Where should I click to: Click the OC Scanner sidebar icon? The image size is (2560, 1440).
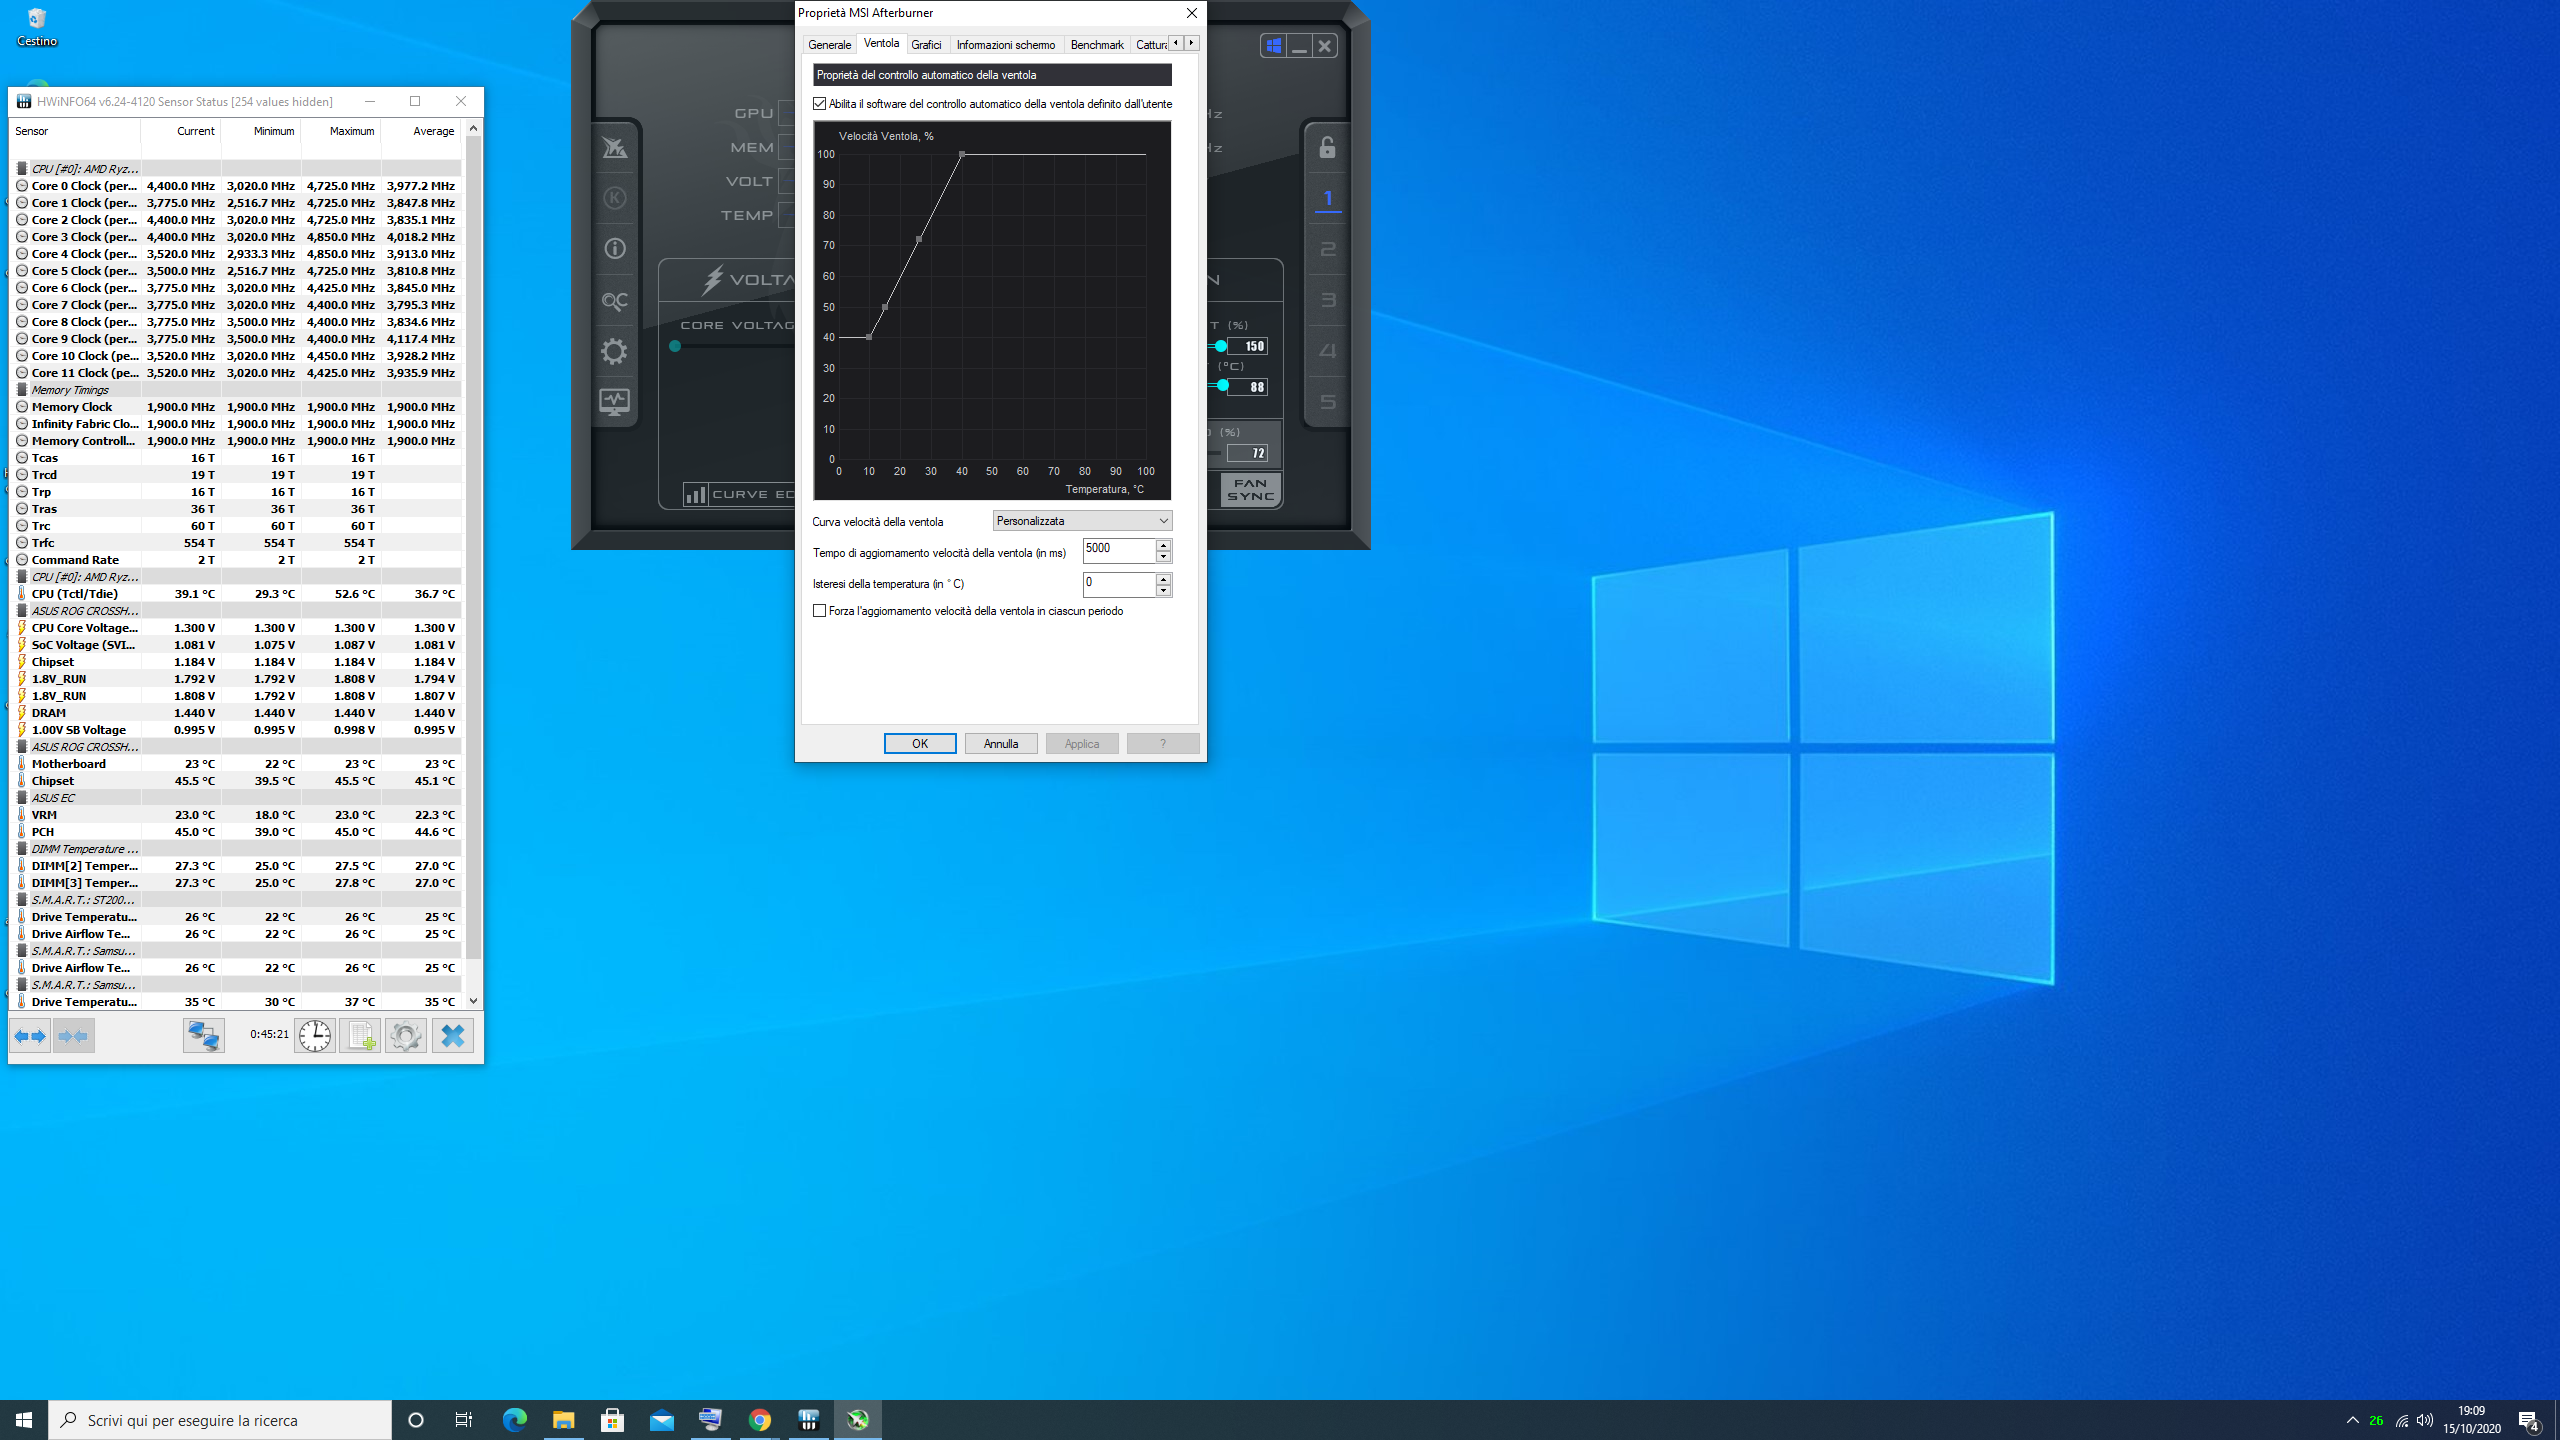[x=614, y=300]
